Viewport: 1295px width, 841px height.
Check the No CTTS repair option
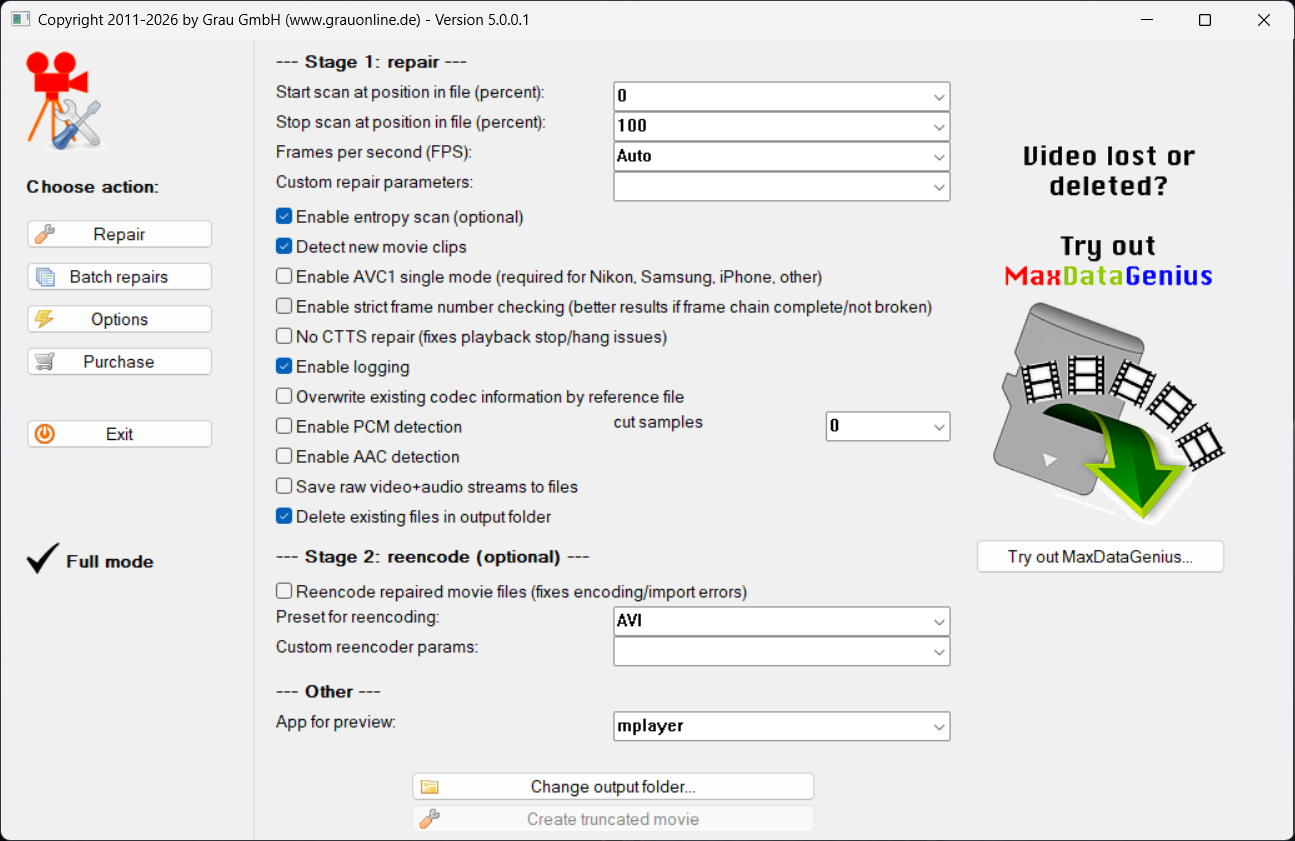284,337
